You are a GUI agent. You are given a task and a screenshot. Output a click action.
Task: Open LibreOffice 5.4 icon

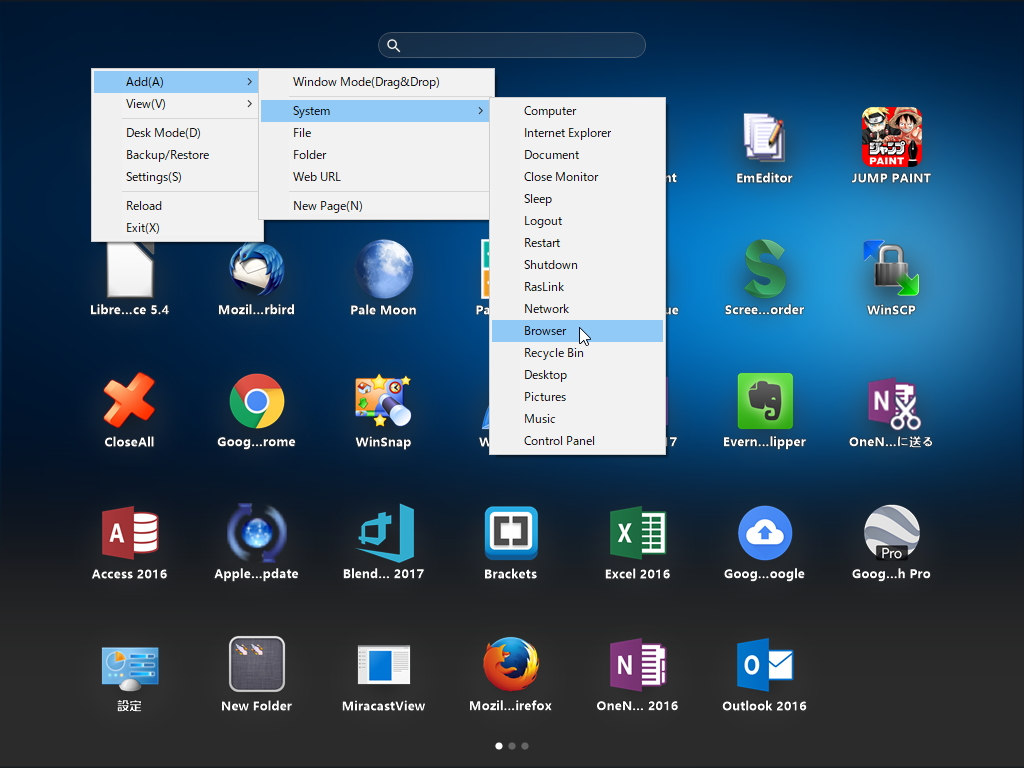click(x=129, y=270)
